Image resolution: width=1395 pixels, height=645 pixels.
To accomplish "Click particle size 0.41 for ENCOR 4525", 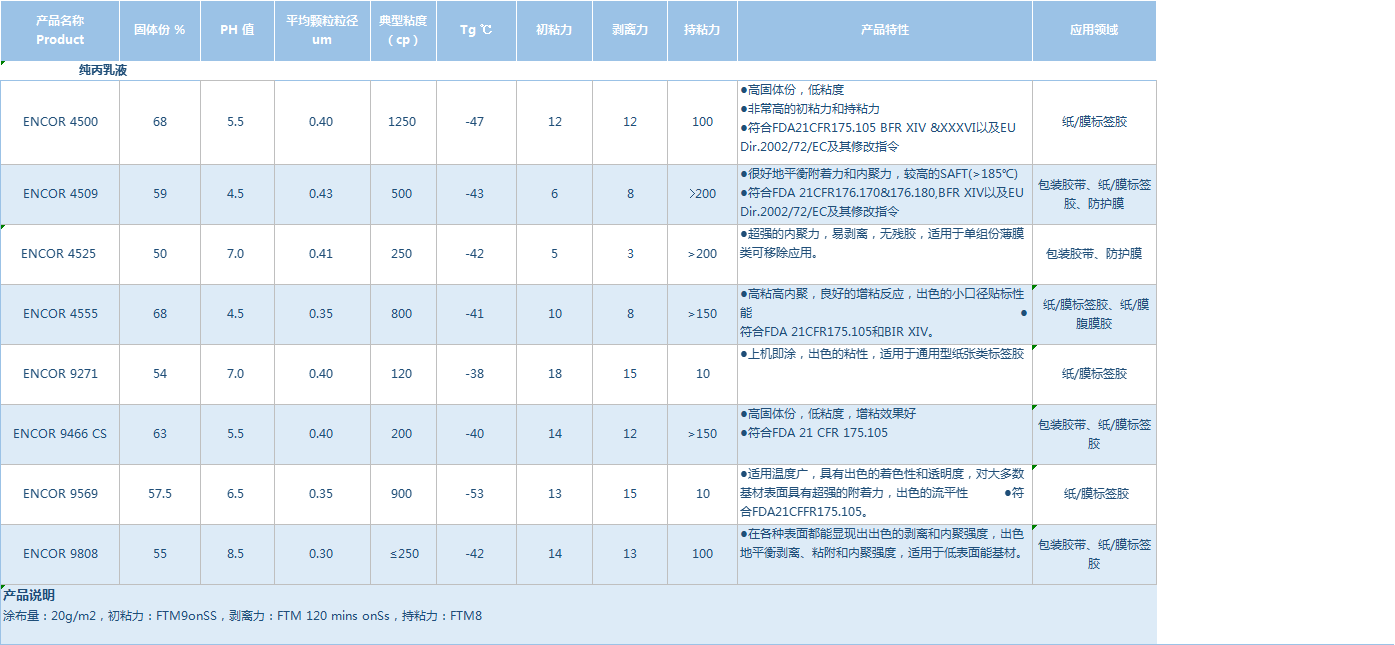I will (321, 254).
